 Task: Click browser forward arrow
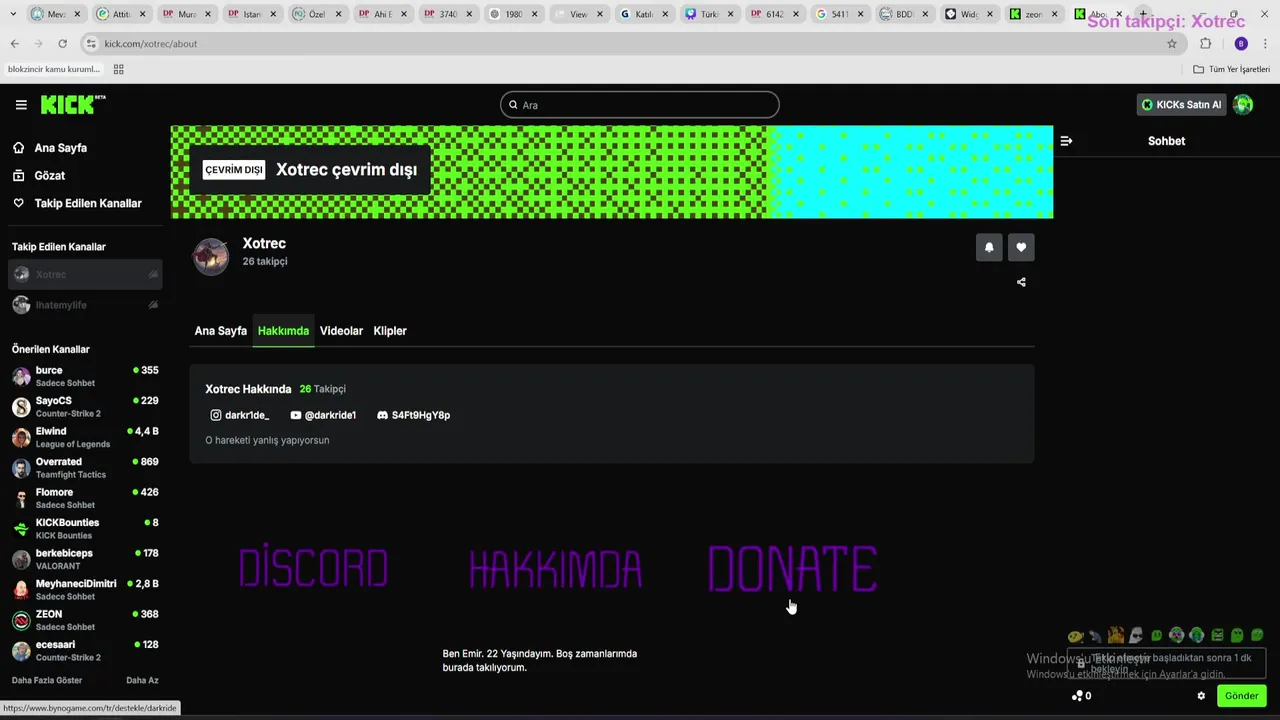coord(38,44)
